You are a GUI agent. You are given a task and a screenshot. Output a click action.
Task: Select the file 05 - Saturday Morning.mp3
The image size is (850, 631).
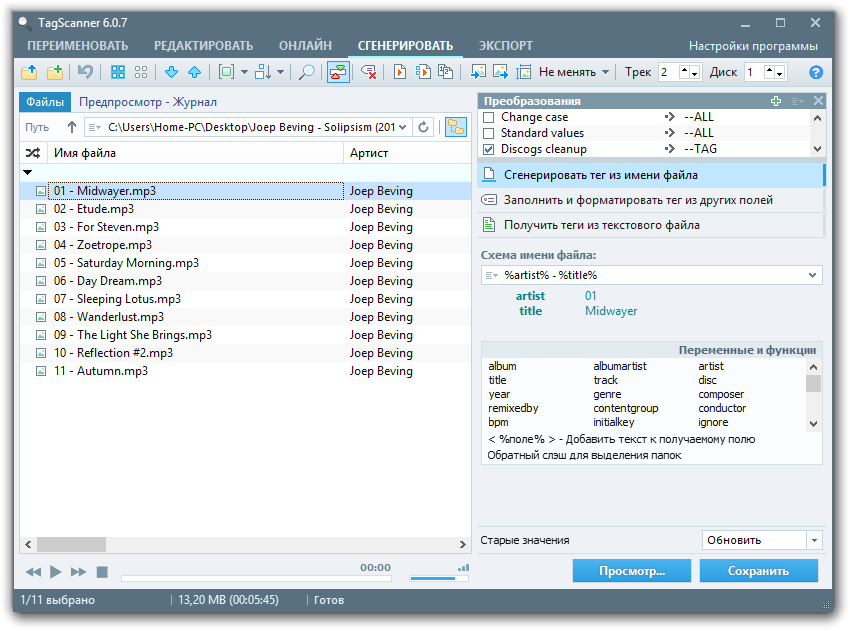point(126,263)
